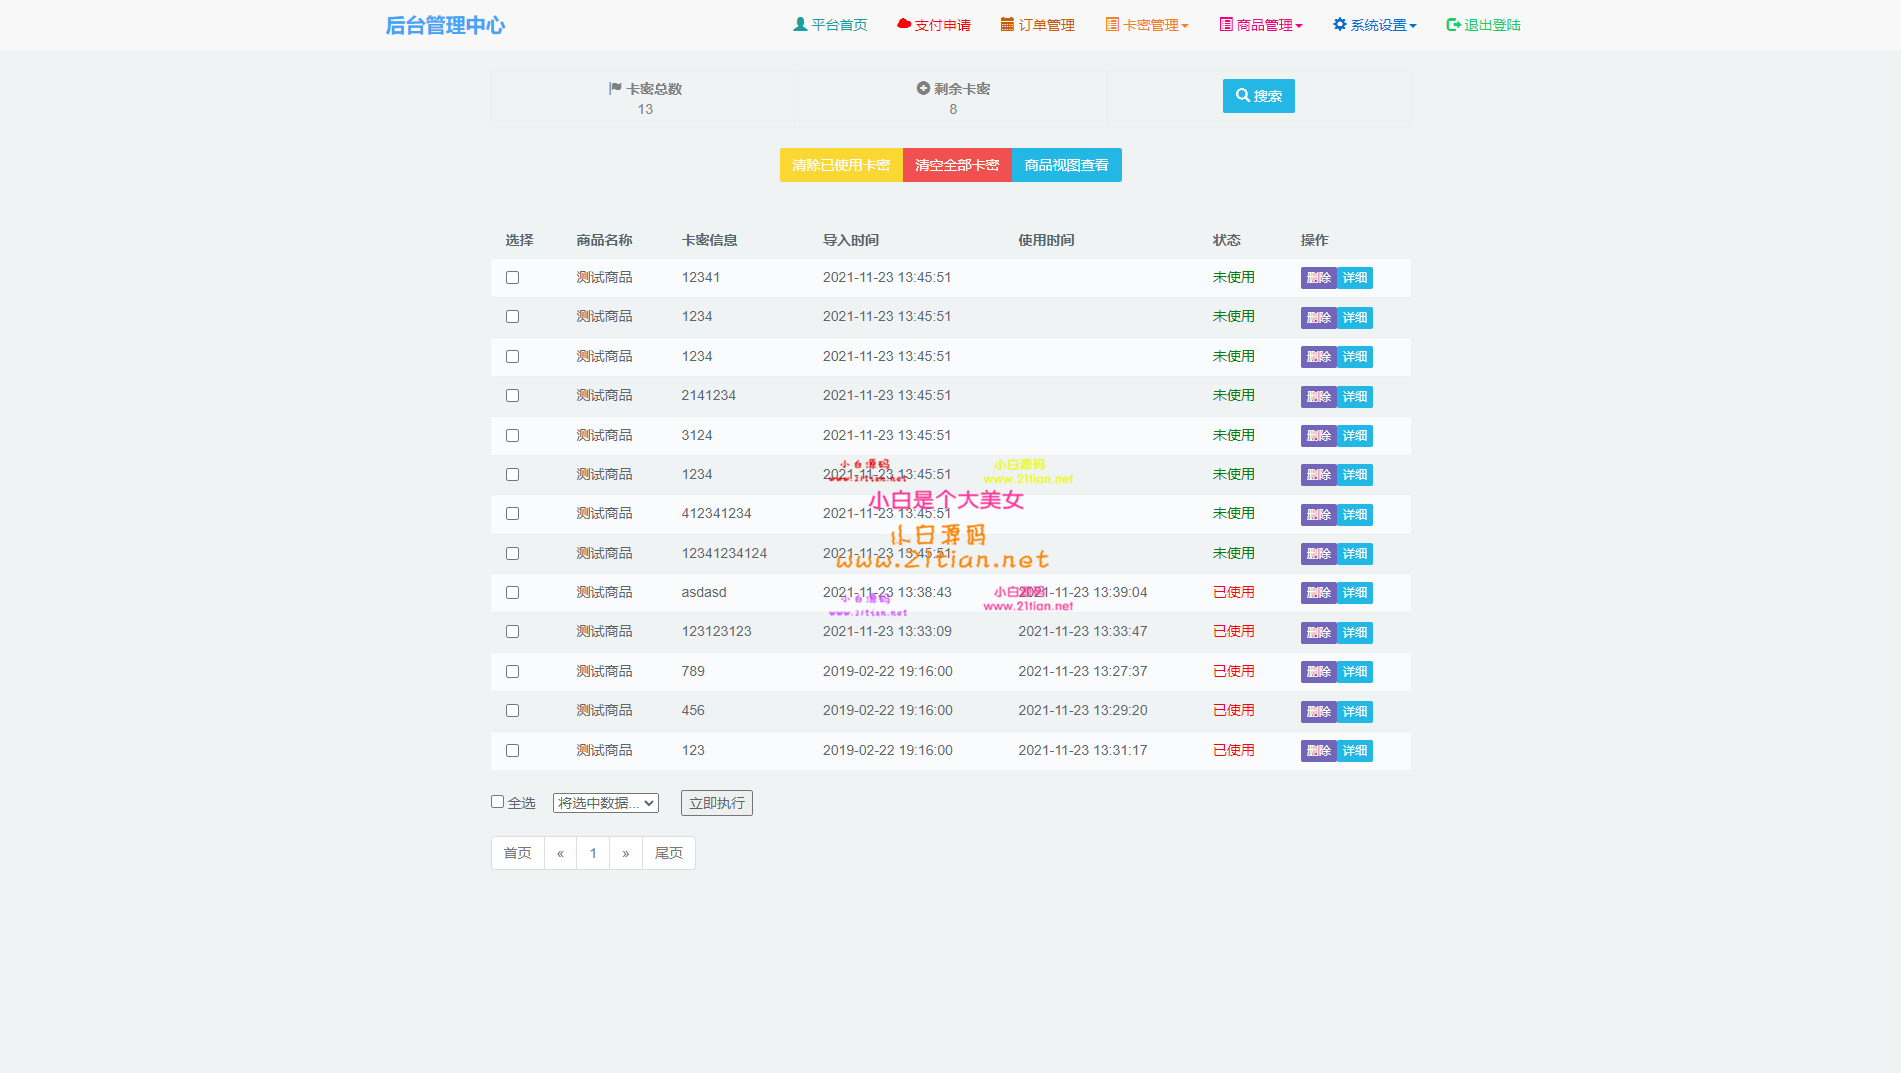Image resolution: width=1901 pixels, height=1073 pixels.
Task: Open 详细 for the card key exactly 123
Action: (x=1355, y=751)
